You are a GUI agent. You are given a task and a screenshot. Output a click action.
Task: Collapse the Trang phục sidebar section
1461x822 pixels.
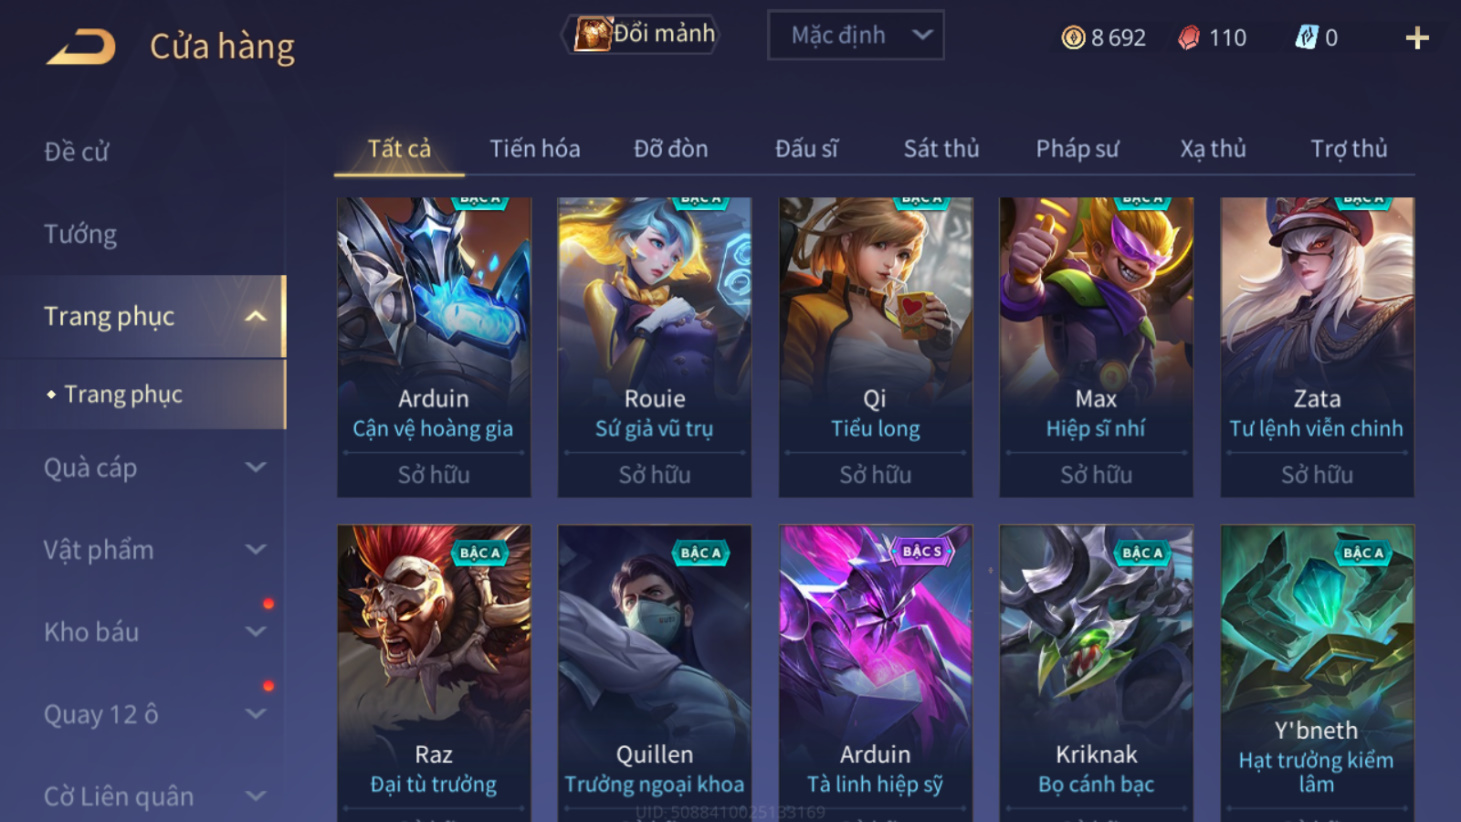(256, 316)
